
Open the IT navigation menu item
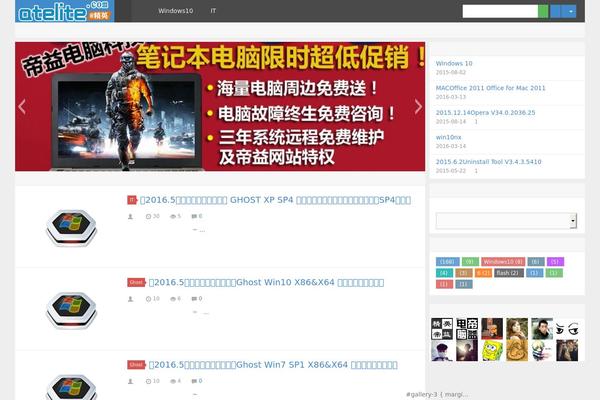click(x=213, y=11)
